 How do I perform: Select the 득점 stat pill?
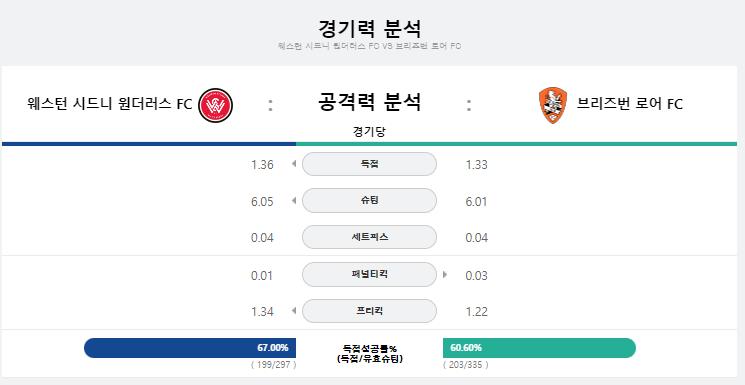pyautogui.click(x=369, y=164)
